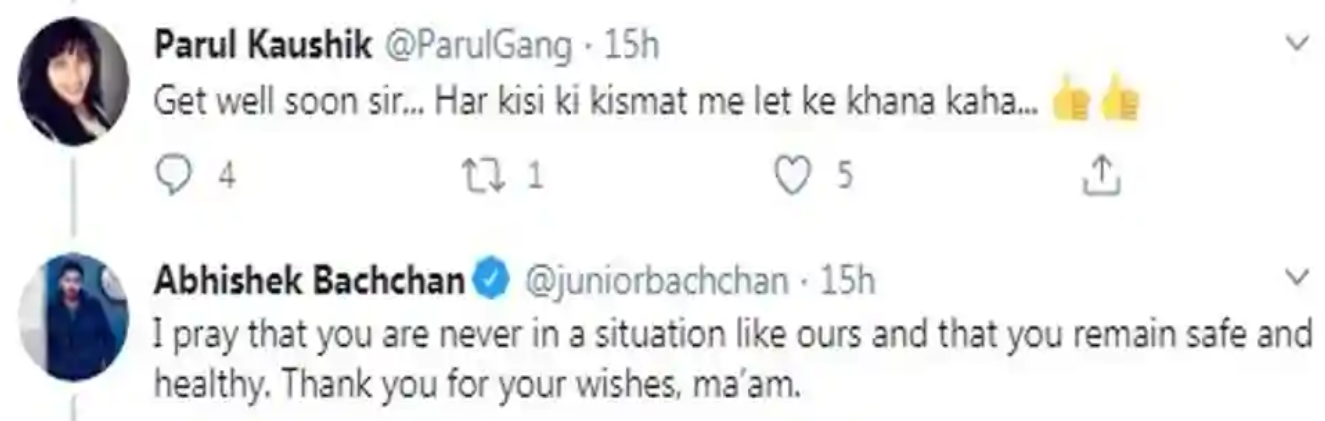
Task: Click the 15h timestamp on Abhishek's reply
Action: (848, 283)
